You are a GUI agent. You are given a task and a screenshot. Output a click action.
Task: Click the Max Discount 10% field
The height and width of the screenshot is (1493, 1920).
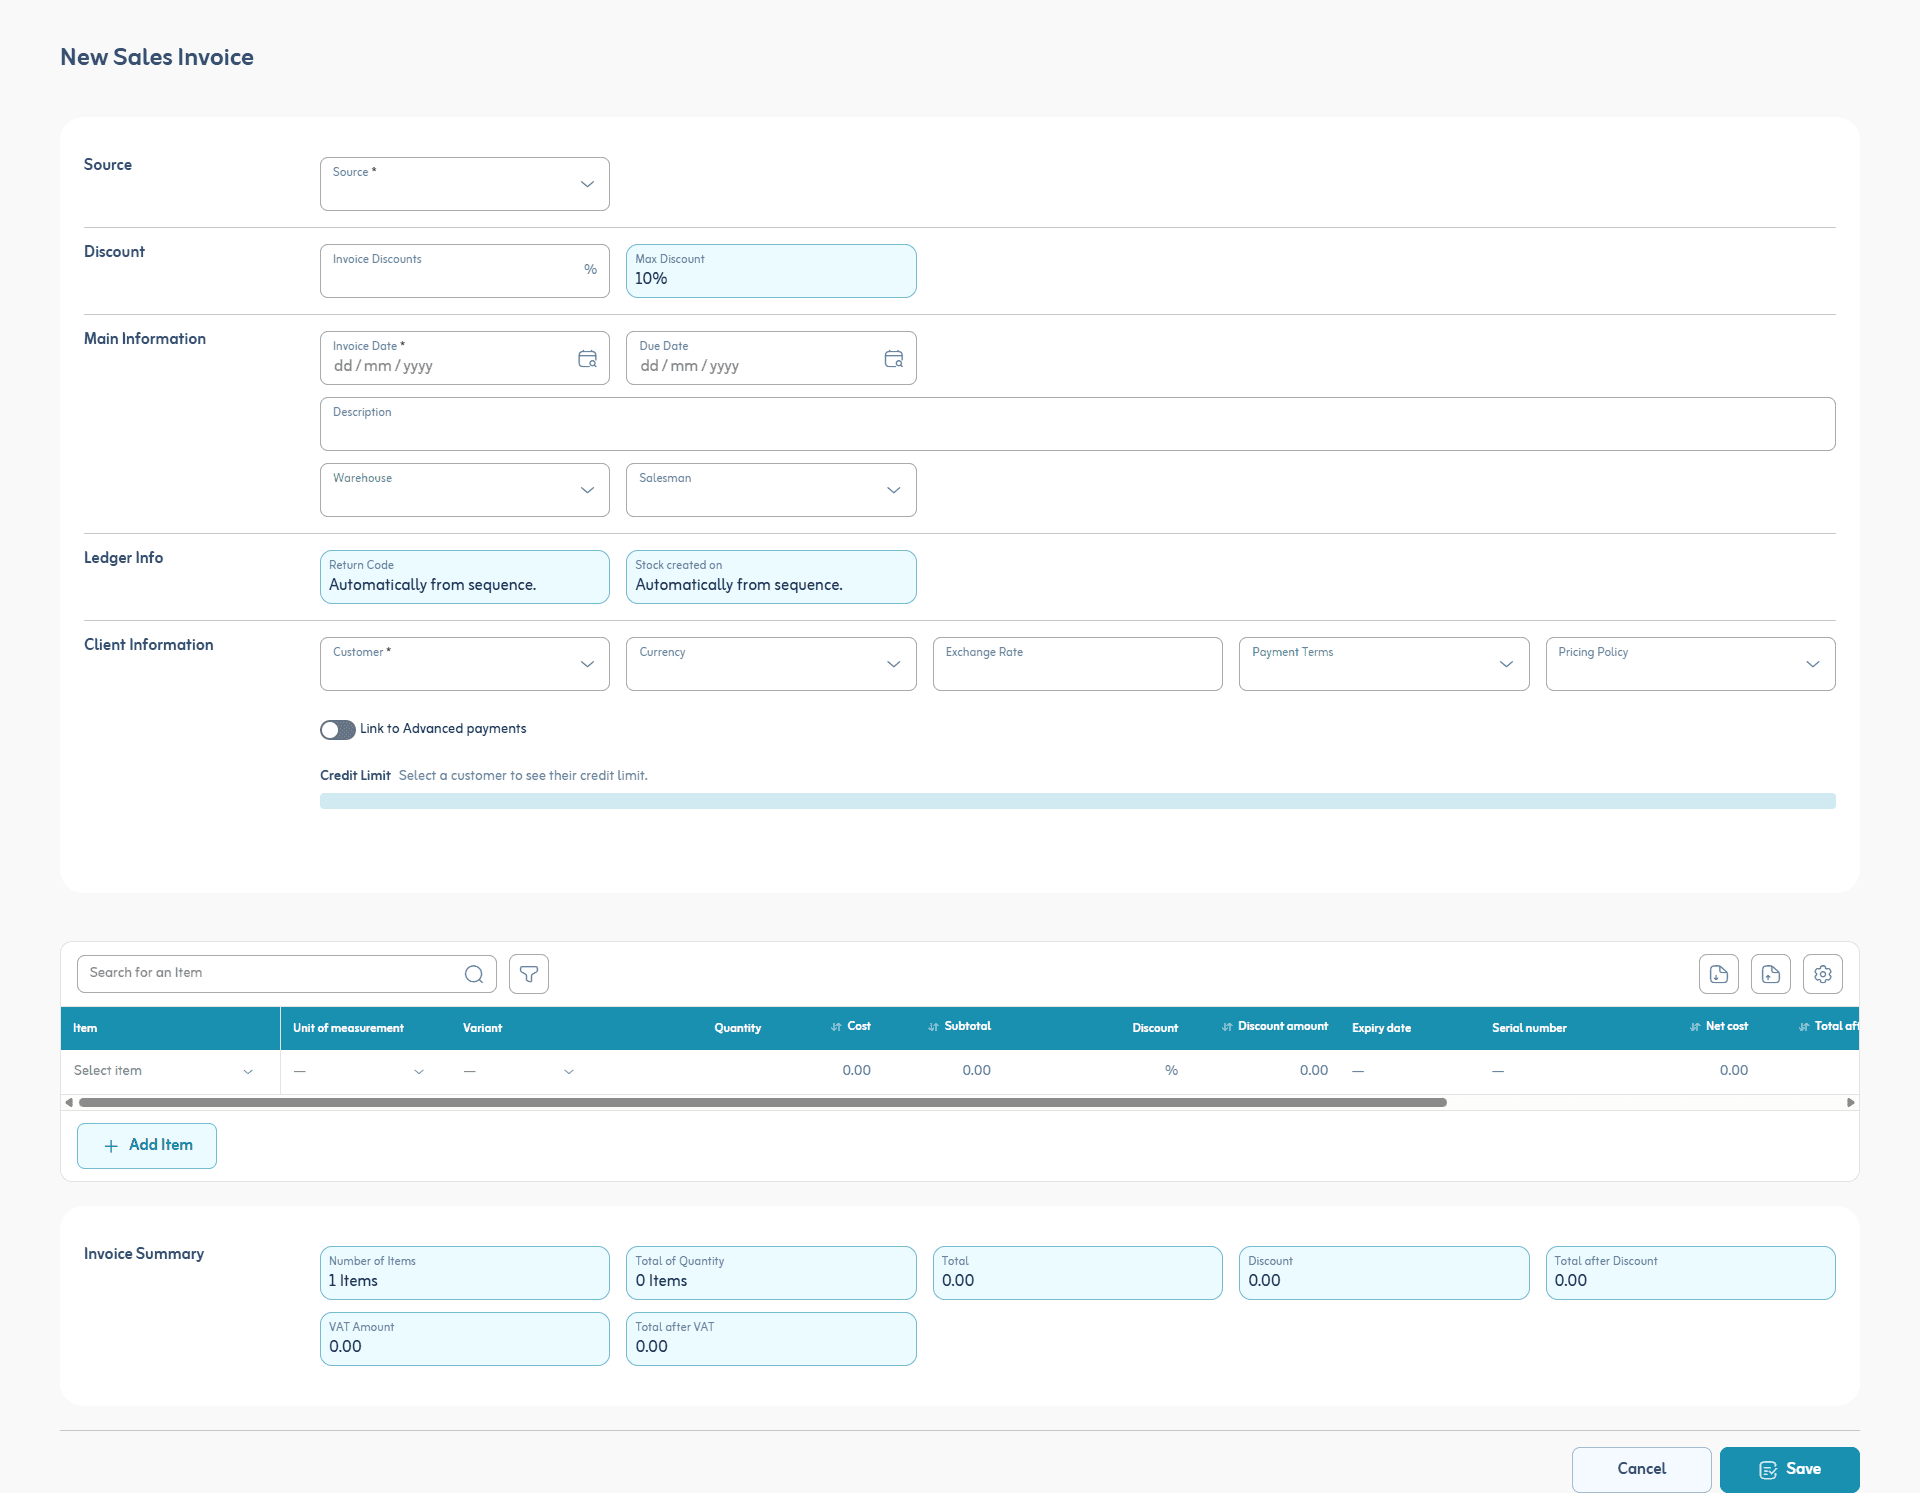point(771,271)
